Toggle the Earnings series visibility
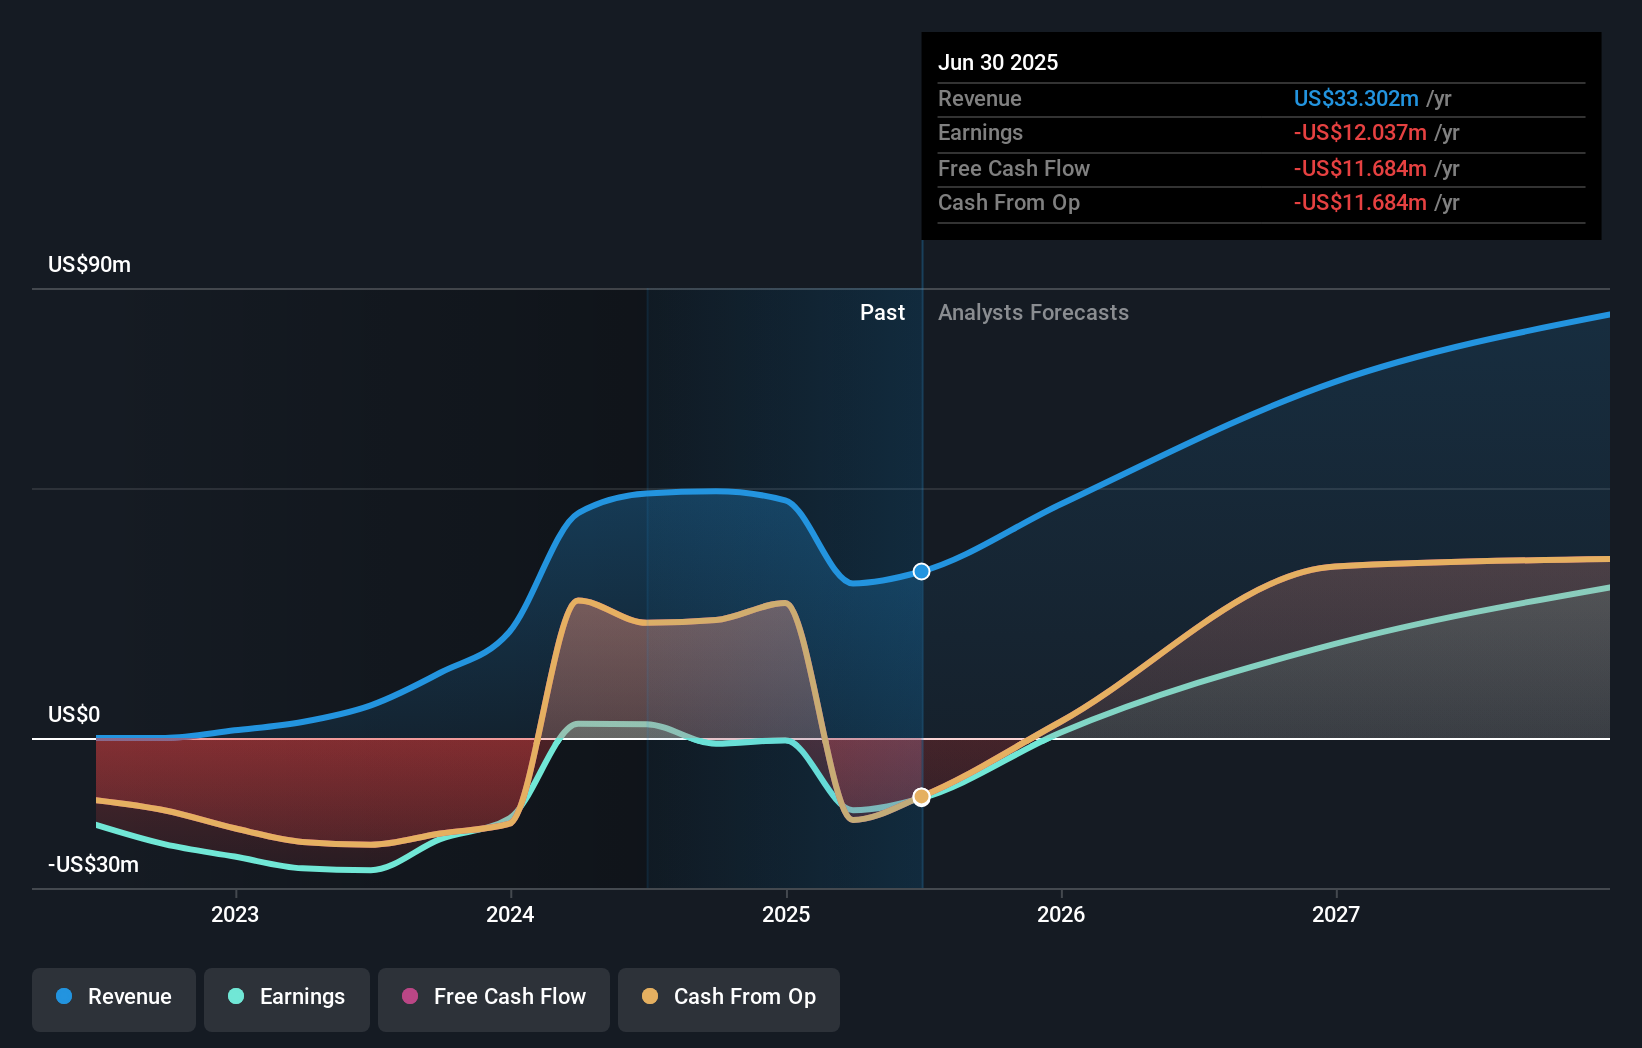1642x1048 pixels. click(286, 999)
